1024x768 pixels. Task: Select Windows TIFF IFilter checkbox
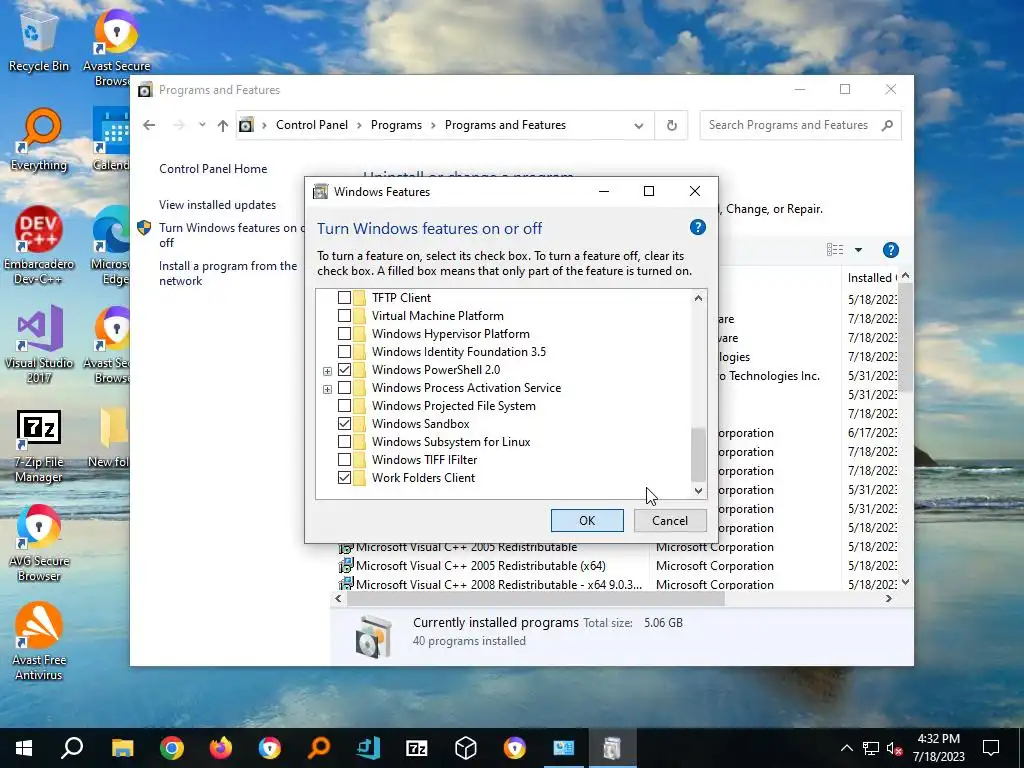point(344,460)
